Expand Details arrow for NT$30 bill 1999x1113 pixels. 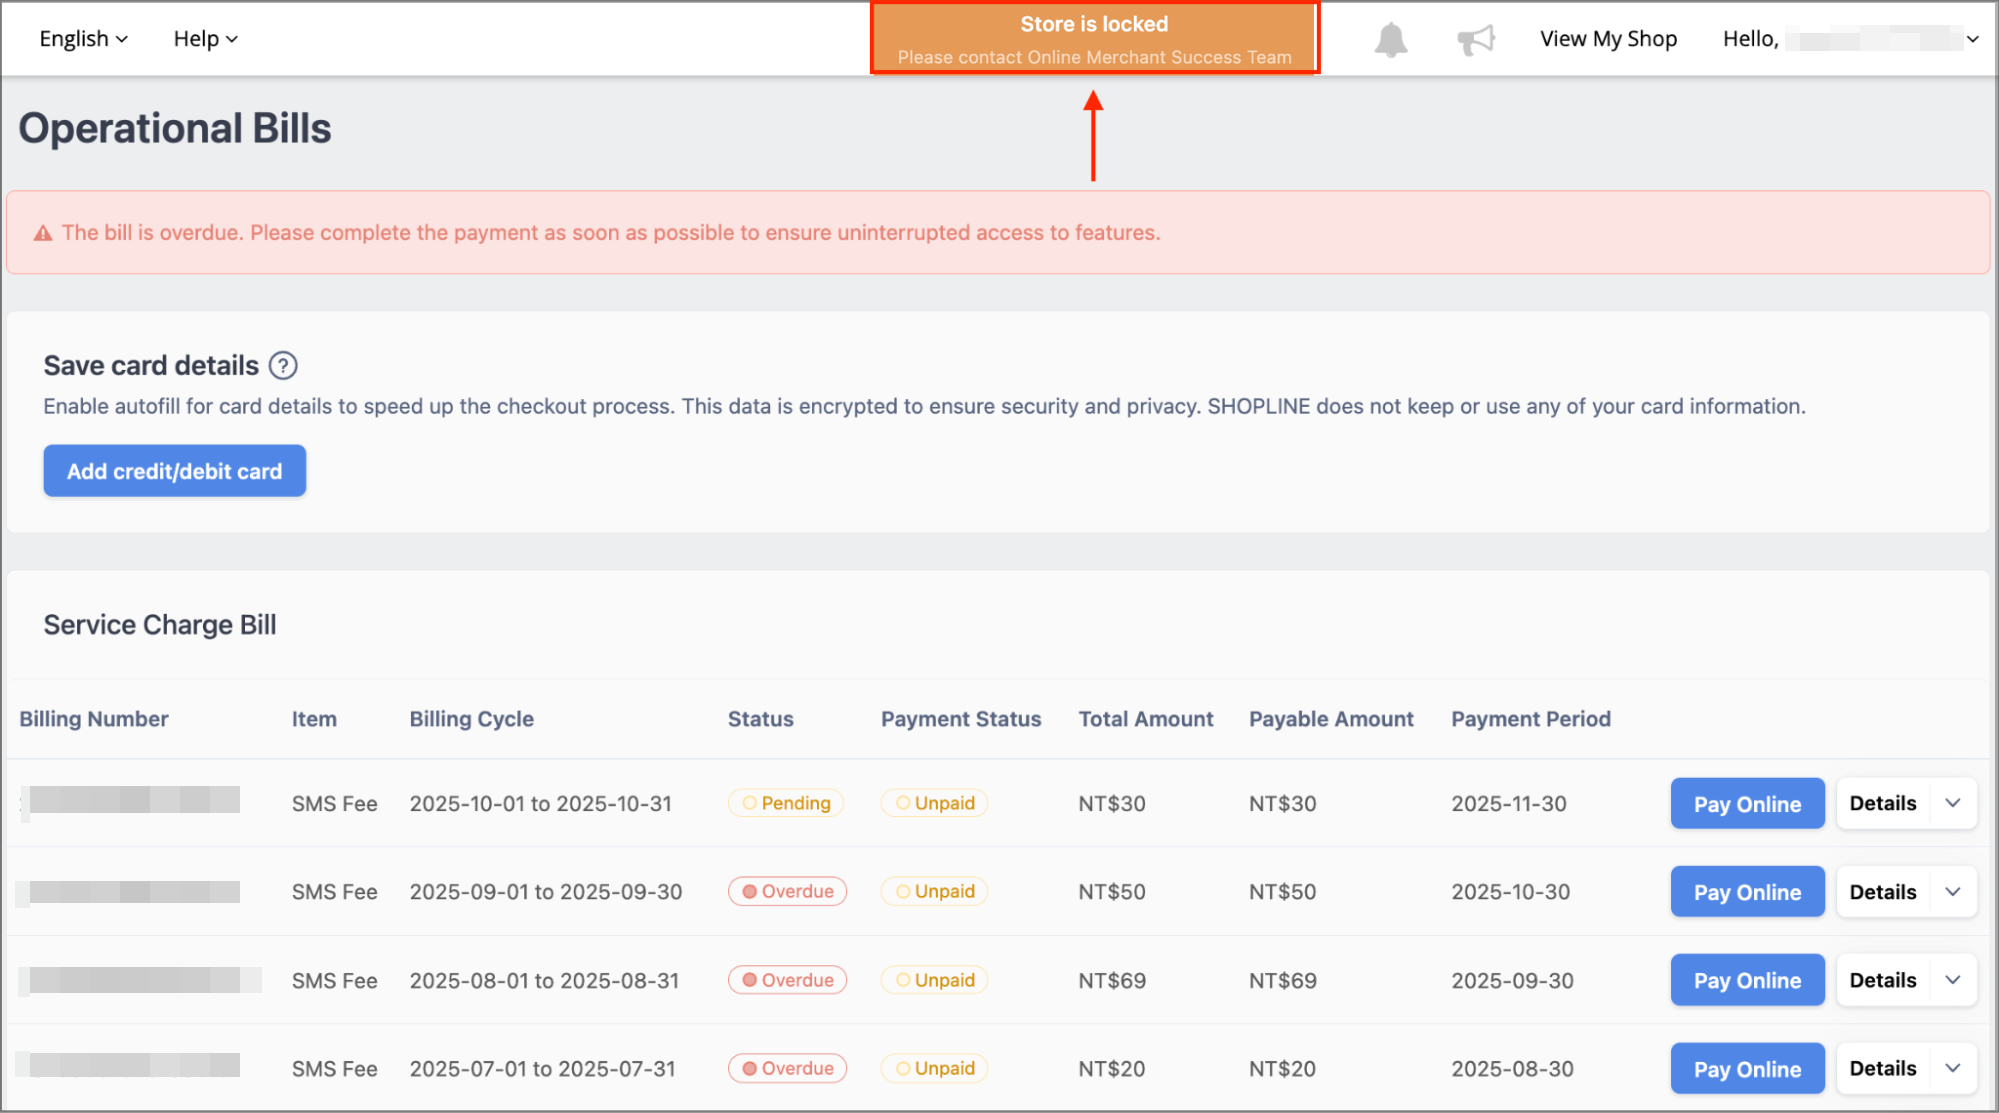point(1953,803)
